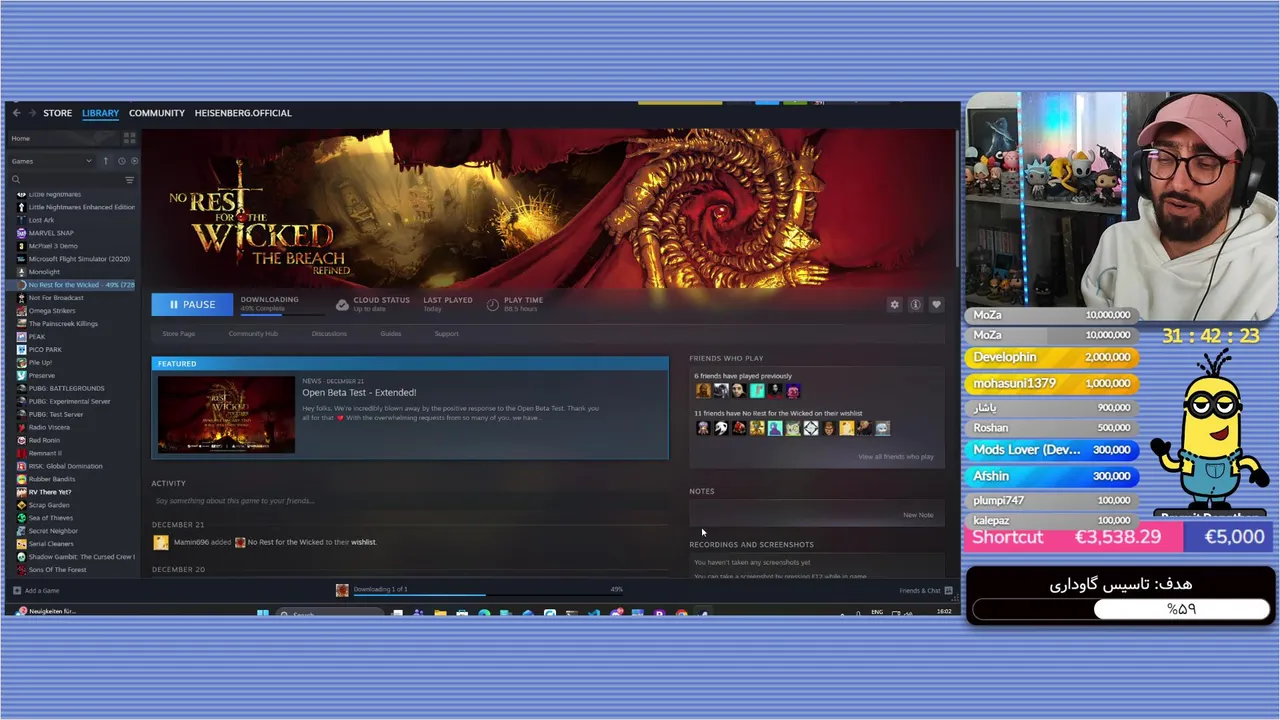1280x720 pixels.
Task: Click the Add a Game plus icon
Action: click(17, 590)
